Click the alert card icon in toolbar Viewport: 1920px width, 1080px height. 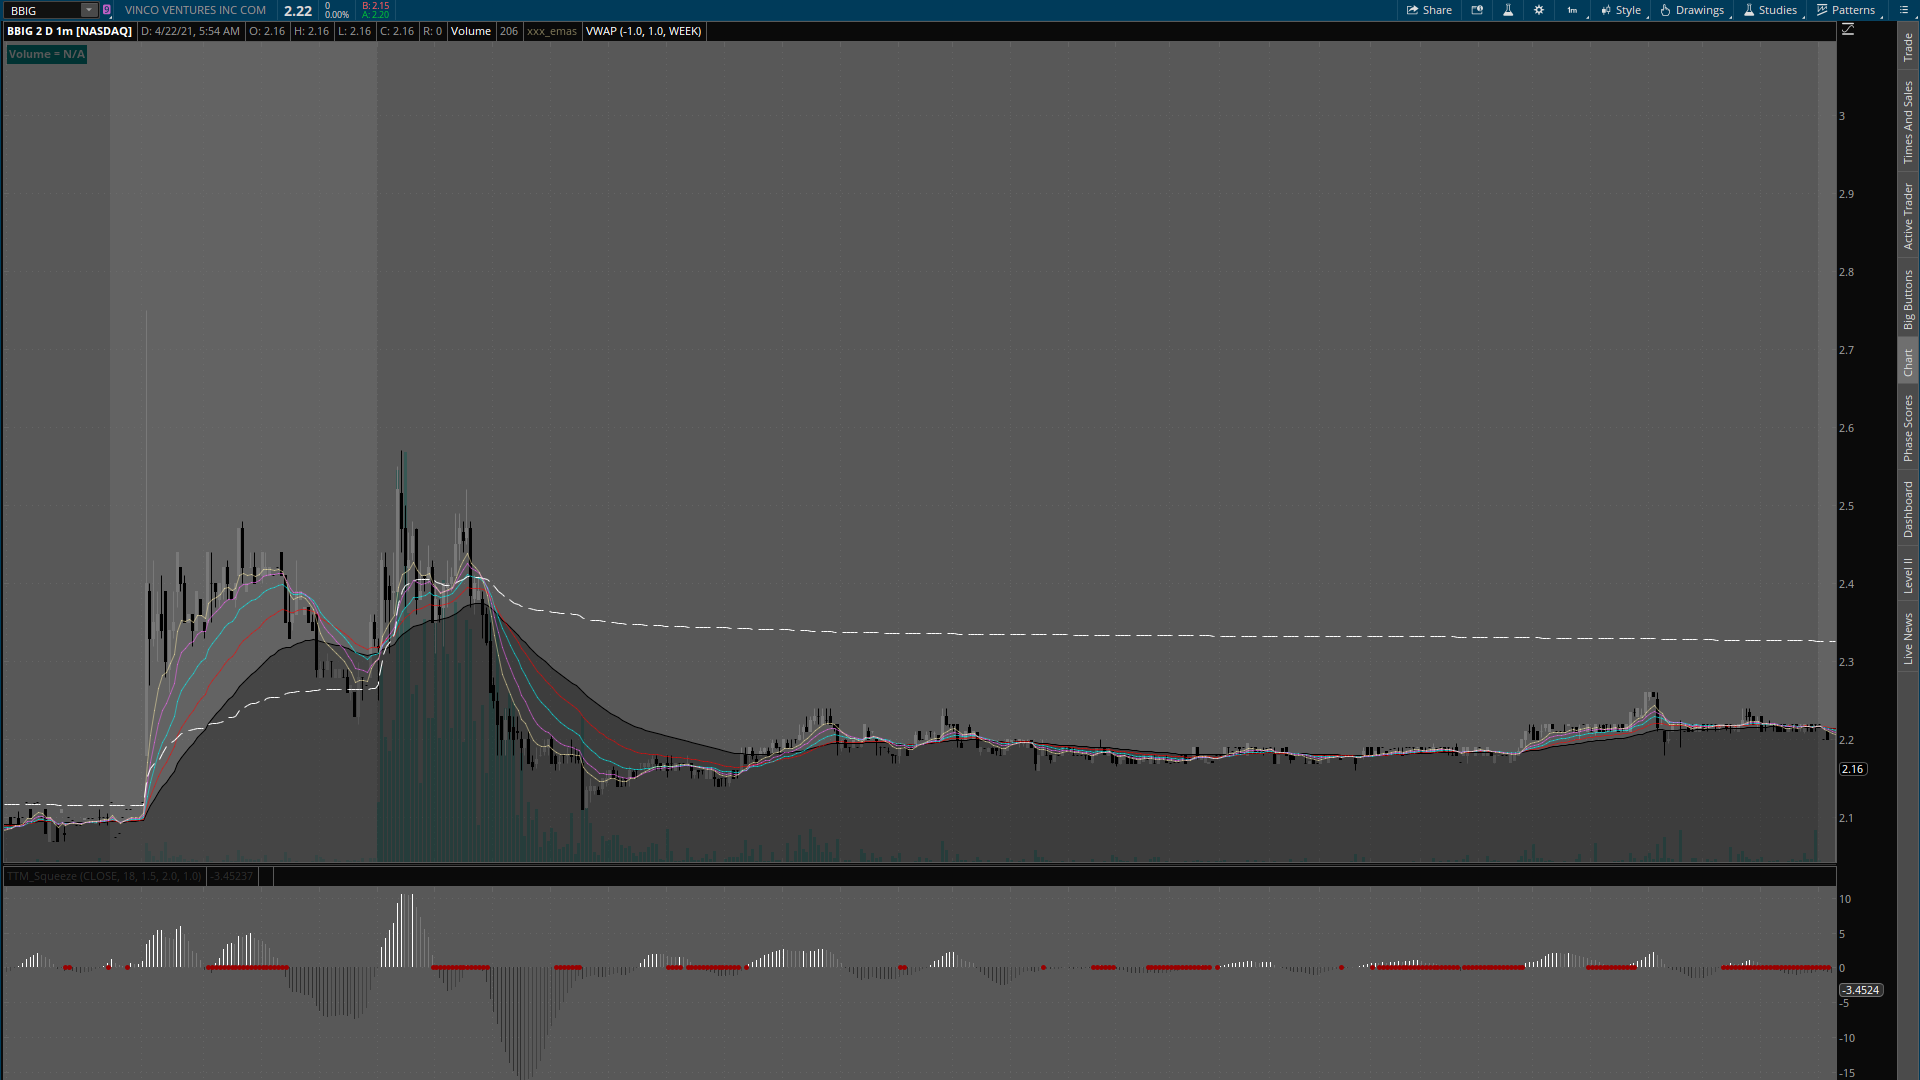click(x=1477, y=10)
